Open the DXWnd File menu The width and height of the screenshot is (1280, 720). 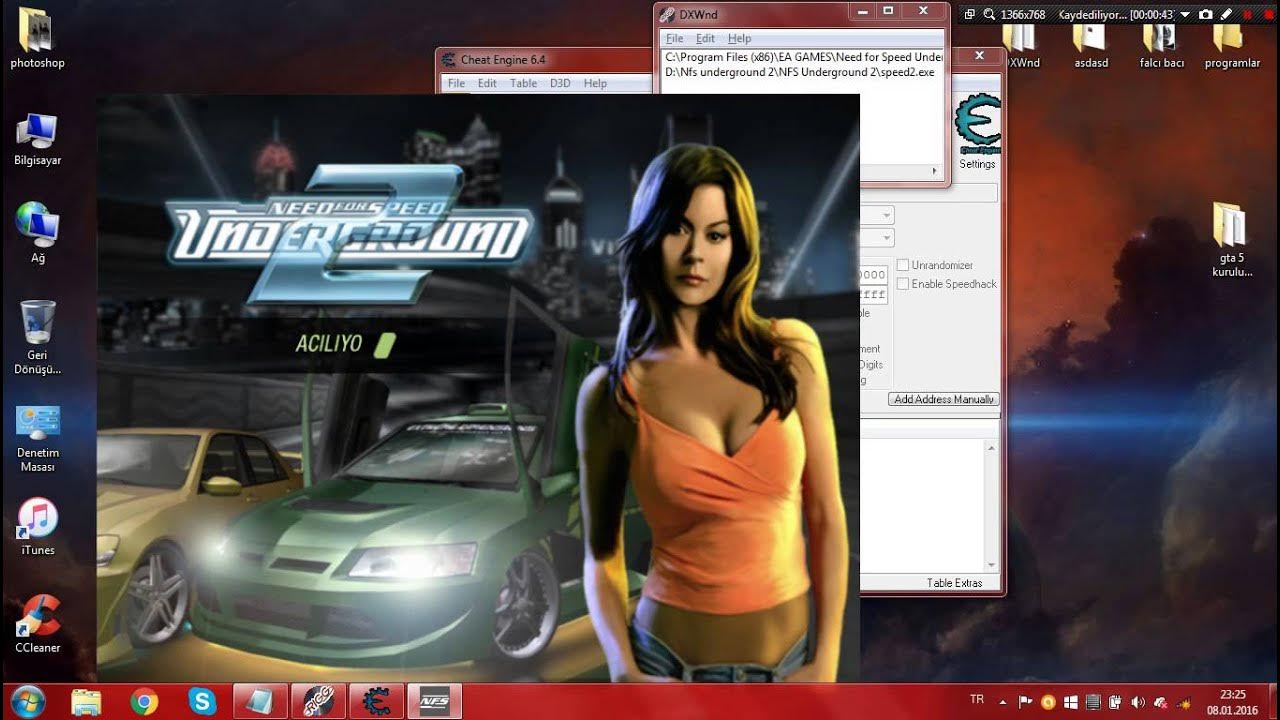(x=675, y=38)
